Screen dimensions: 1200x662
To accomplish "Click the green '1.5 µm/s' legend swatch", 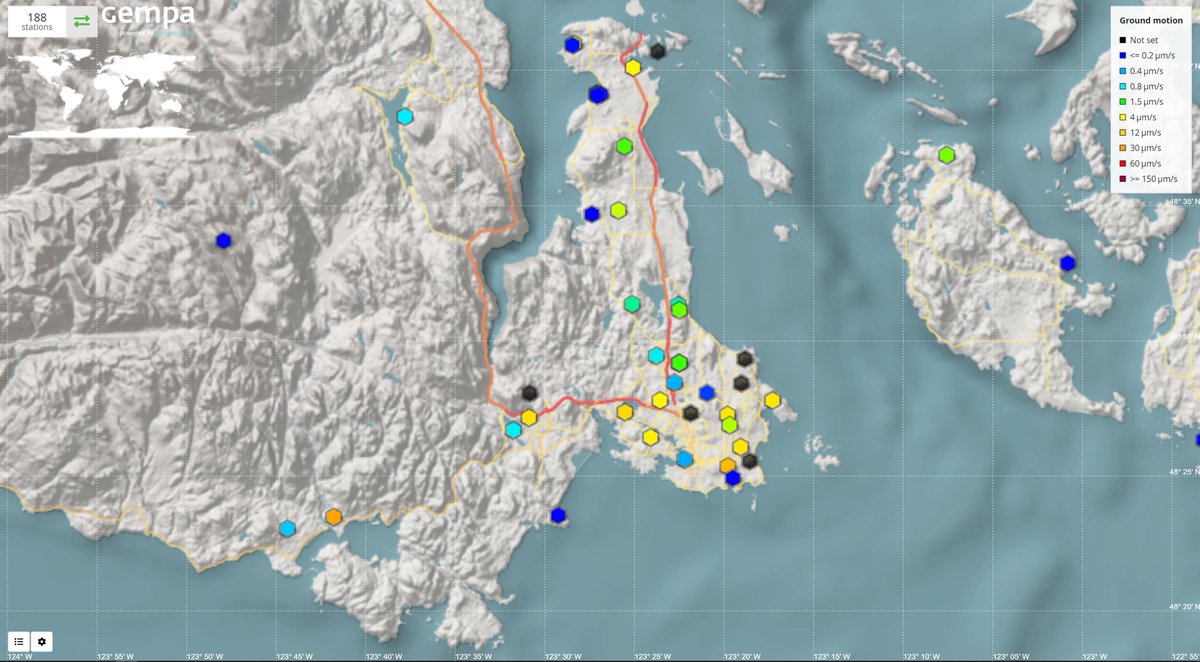I will coord(1124,101).
